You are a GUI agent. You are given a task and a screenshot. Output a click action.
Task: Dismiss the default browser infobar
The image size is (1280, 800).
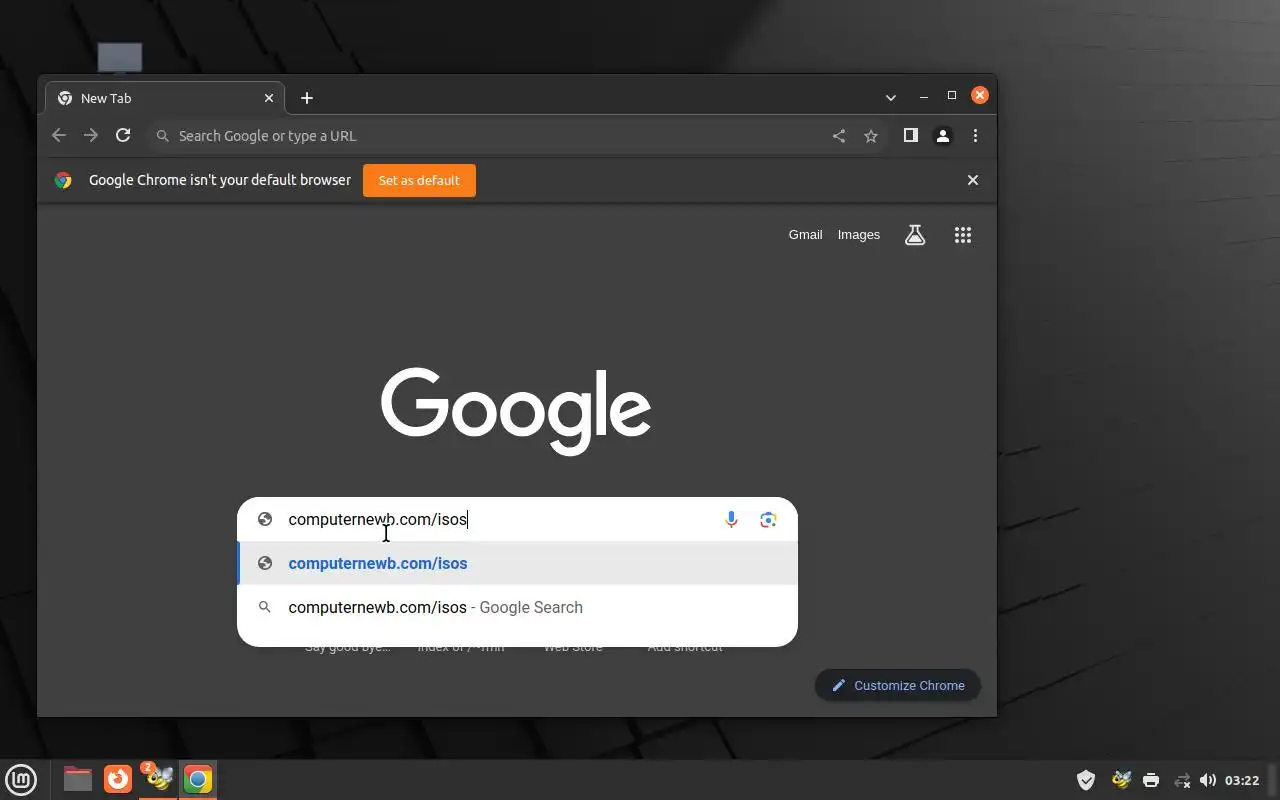pyautogui.click(x=973, y=180)
